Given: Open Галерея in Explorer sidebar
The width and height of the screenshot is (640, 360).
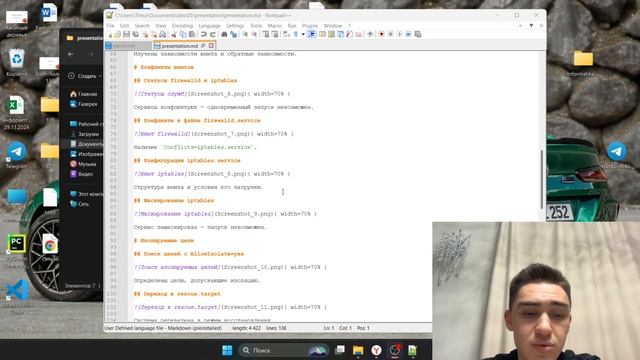Looking at the screenshot, I should (x=84, y=104).
